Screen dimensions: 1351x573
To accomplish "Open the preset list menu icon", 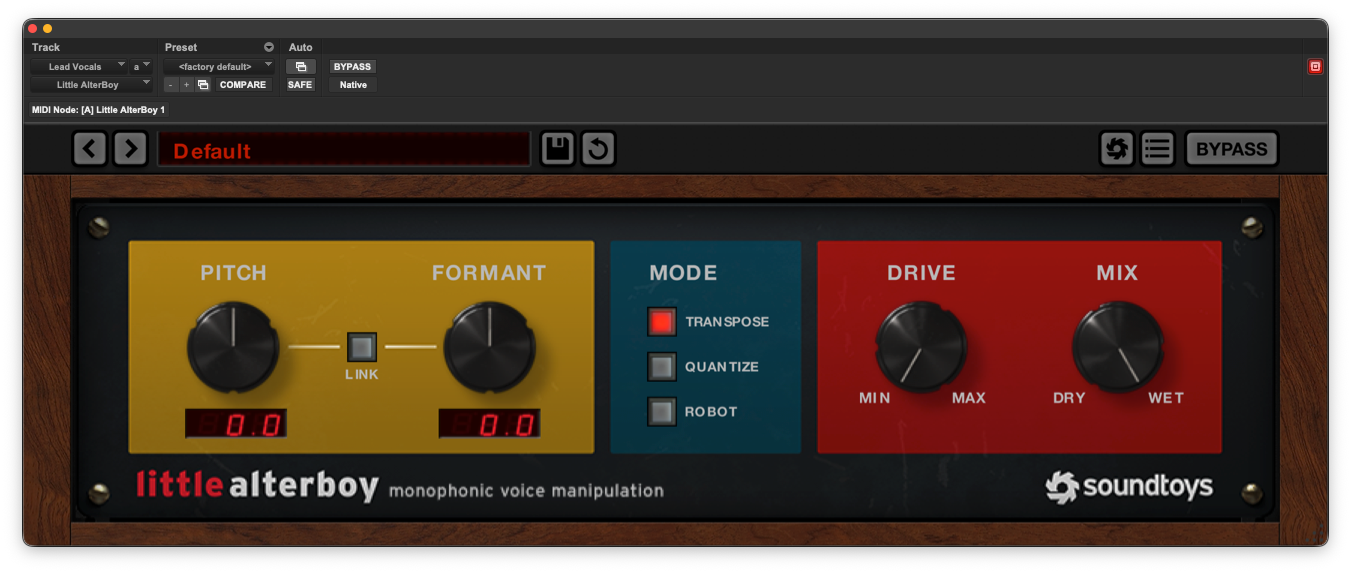I will [x=1157, y=149].
